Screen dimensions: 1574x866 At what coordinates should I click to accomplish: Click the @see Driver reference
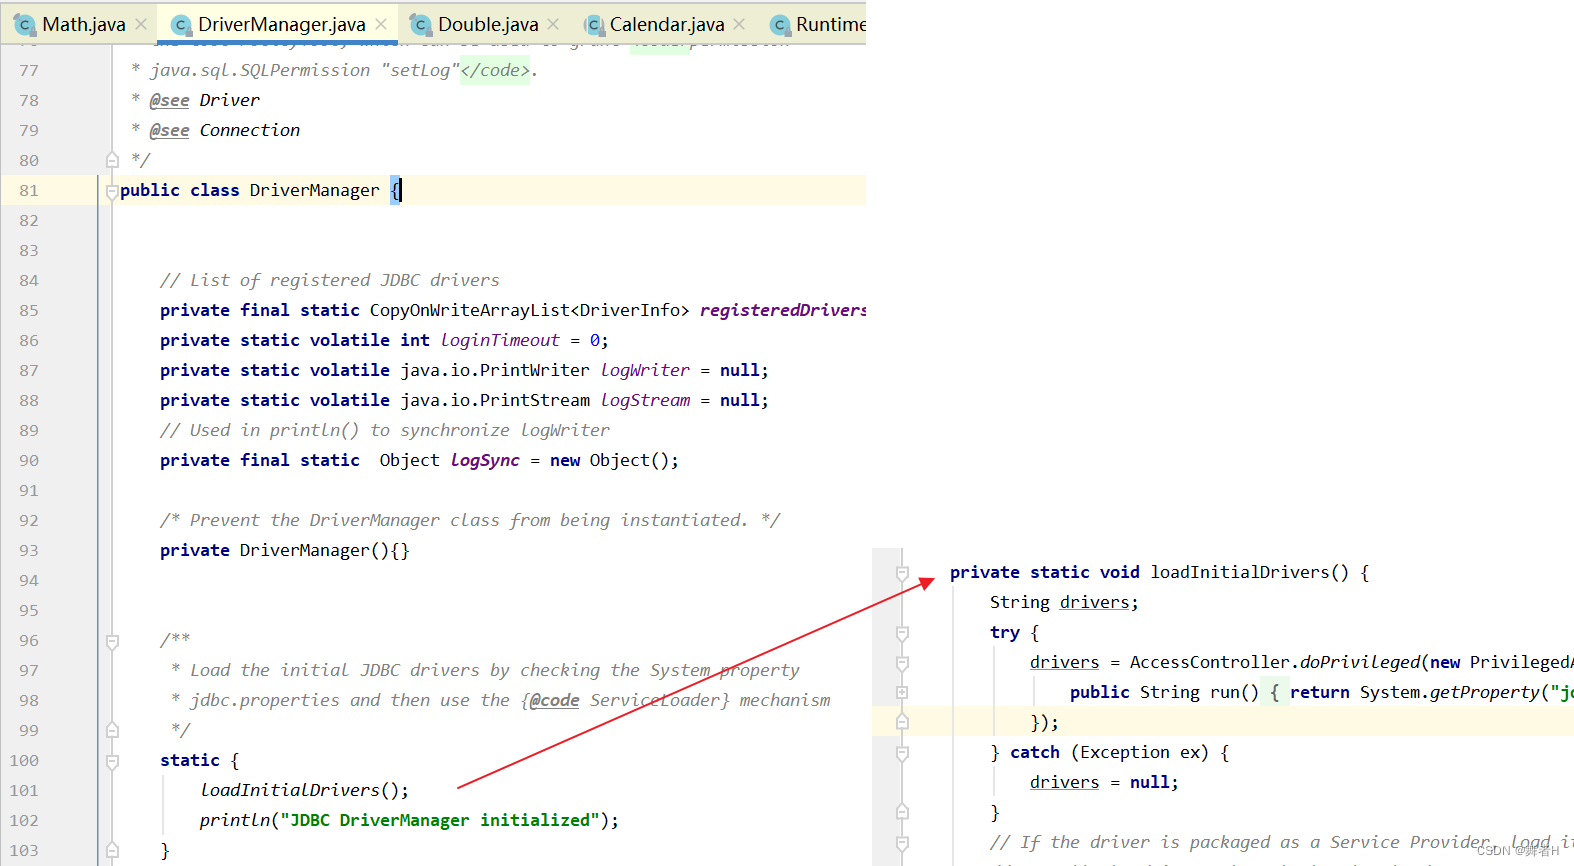tap(205, 100)
